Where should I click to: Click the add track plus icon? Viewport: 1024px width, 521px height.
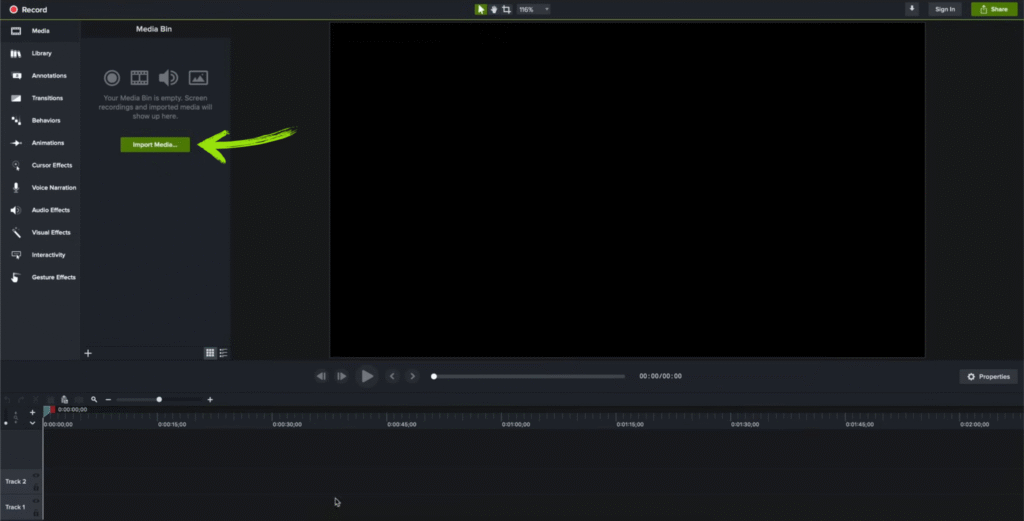click(x=32, y=412)
